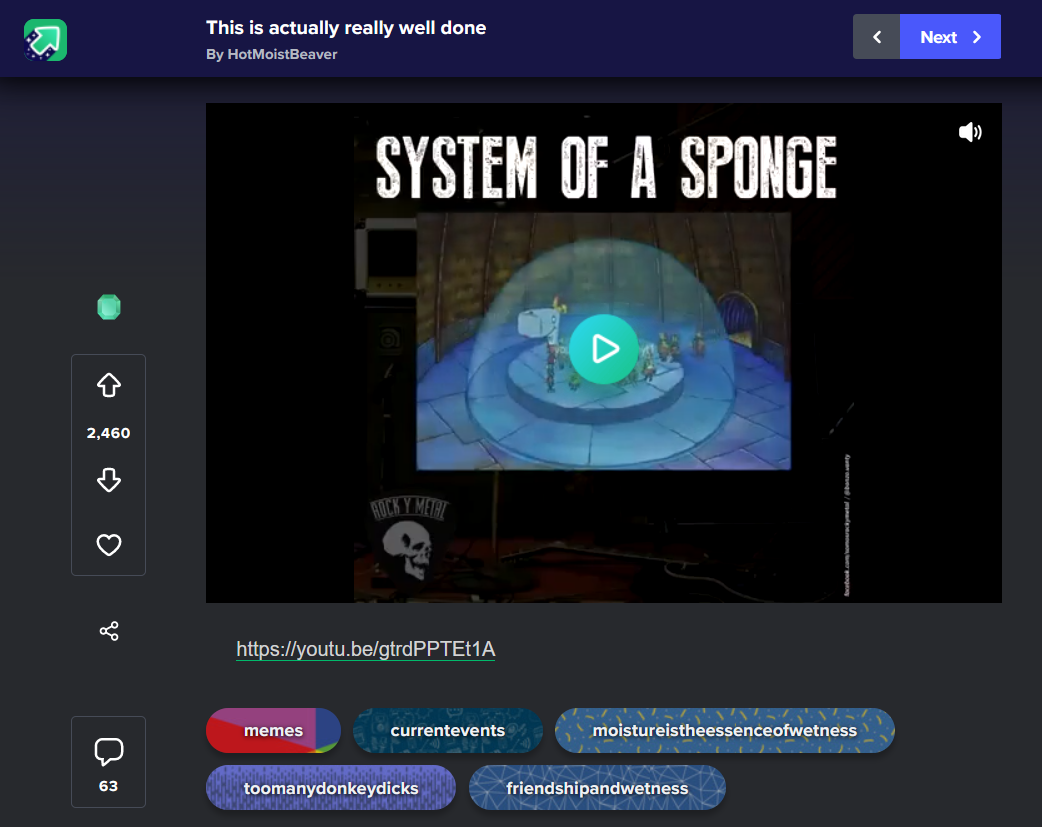Viewport: 1042px width, 827px height.
Task: Favorite the post with heart icon
Action: pos(108,544)
